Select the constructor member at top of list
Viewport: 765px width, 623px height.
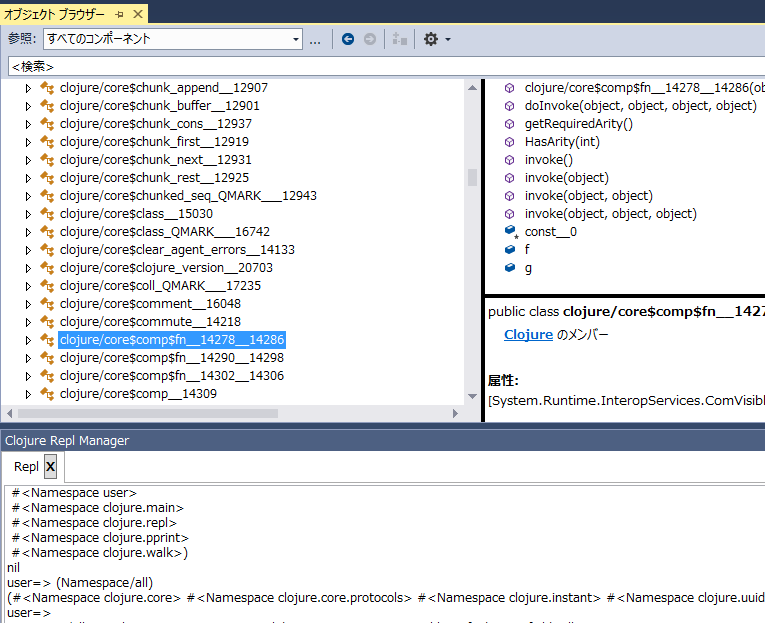pos(644,88)
